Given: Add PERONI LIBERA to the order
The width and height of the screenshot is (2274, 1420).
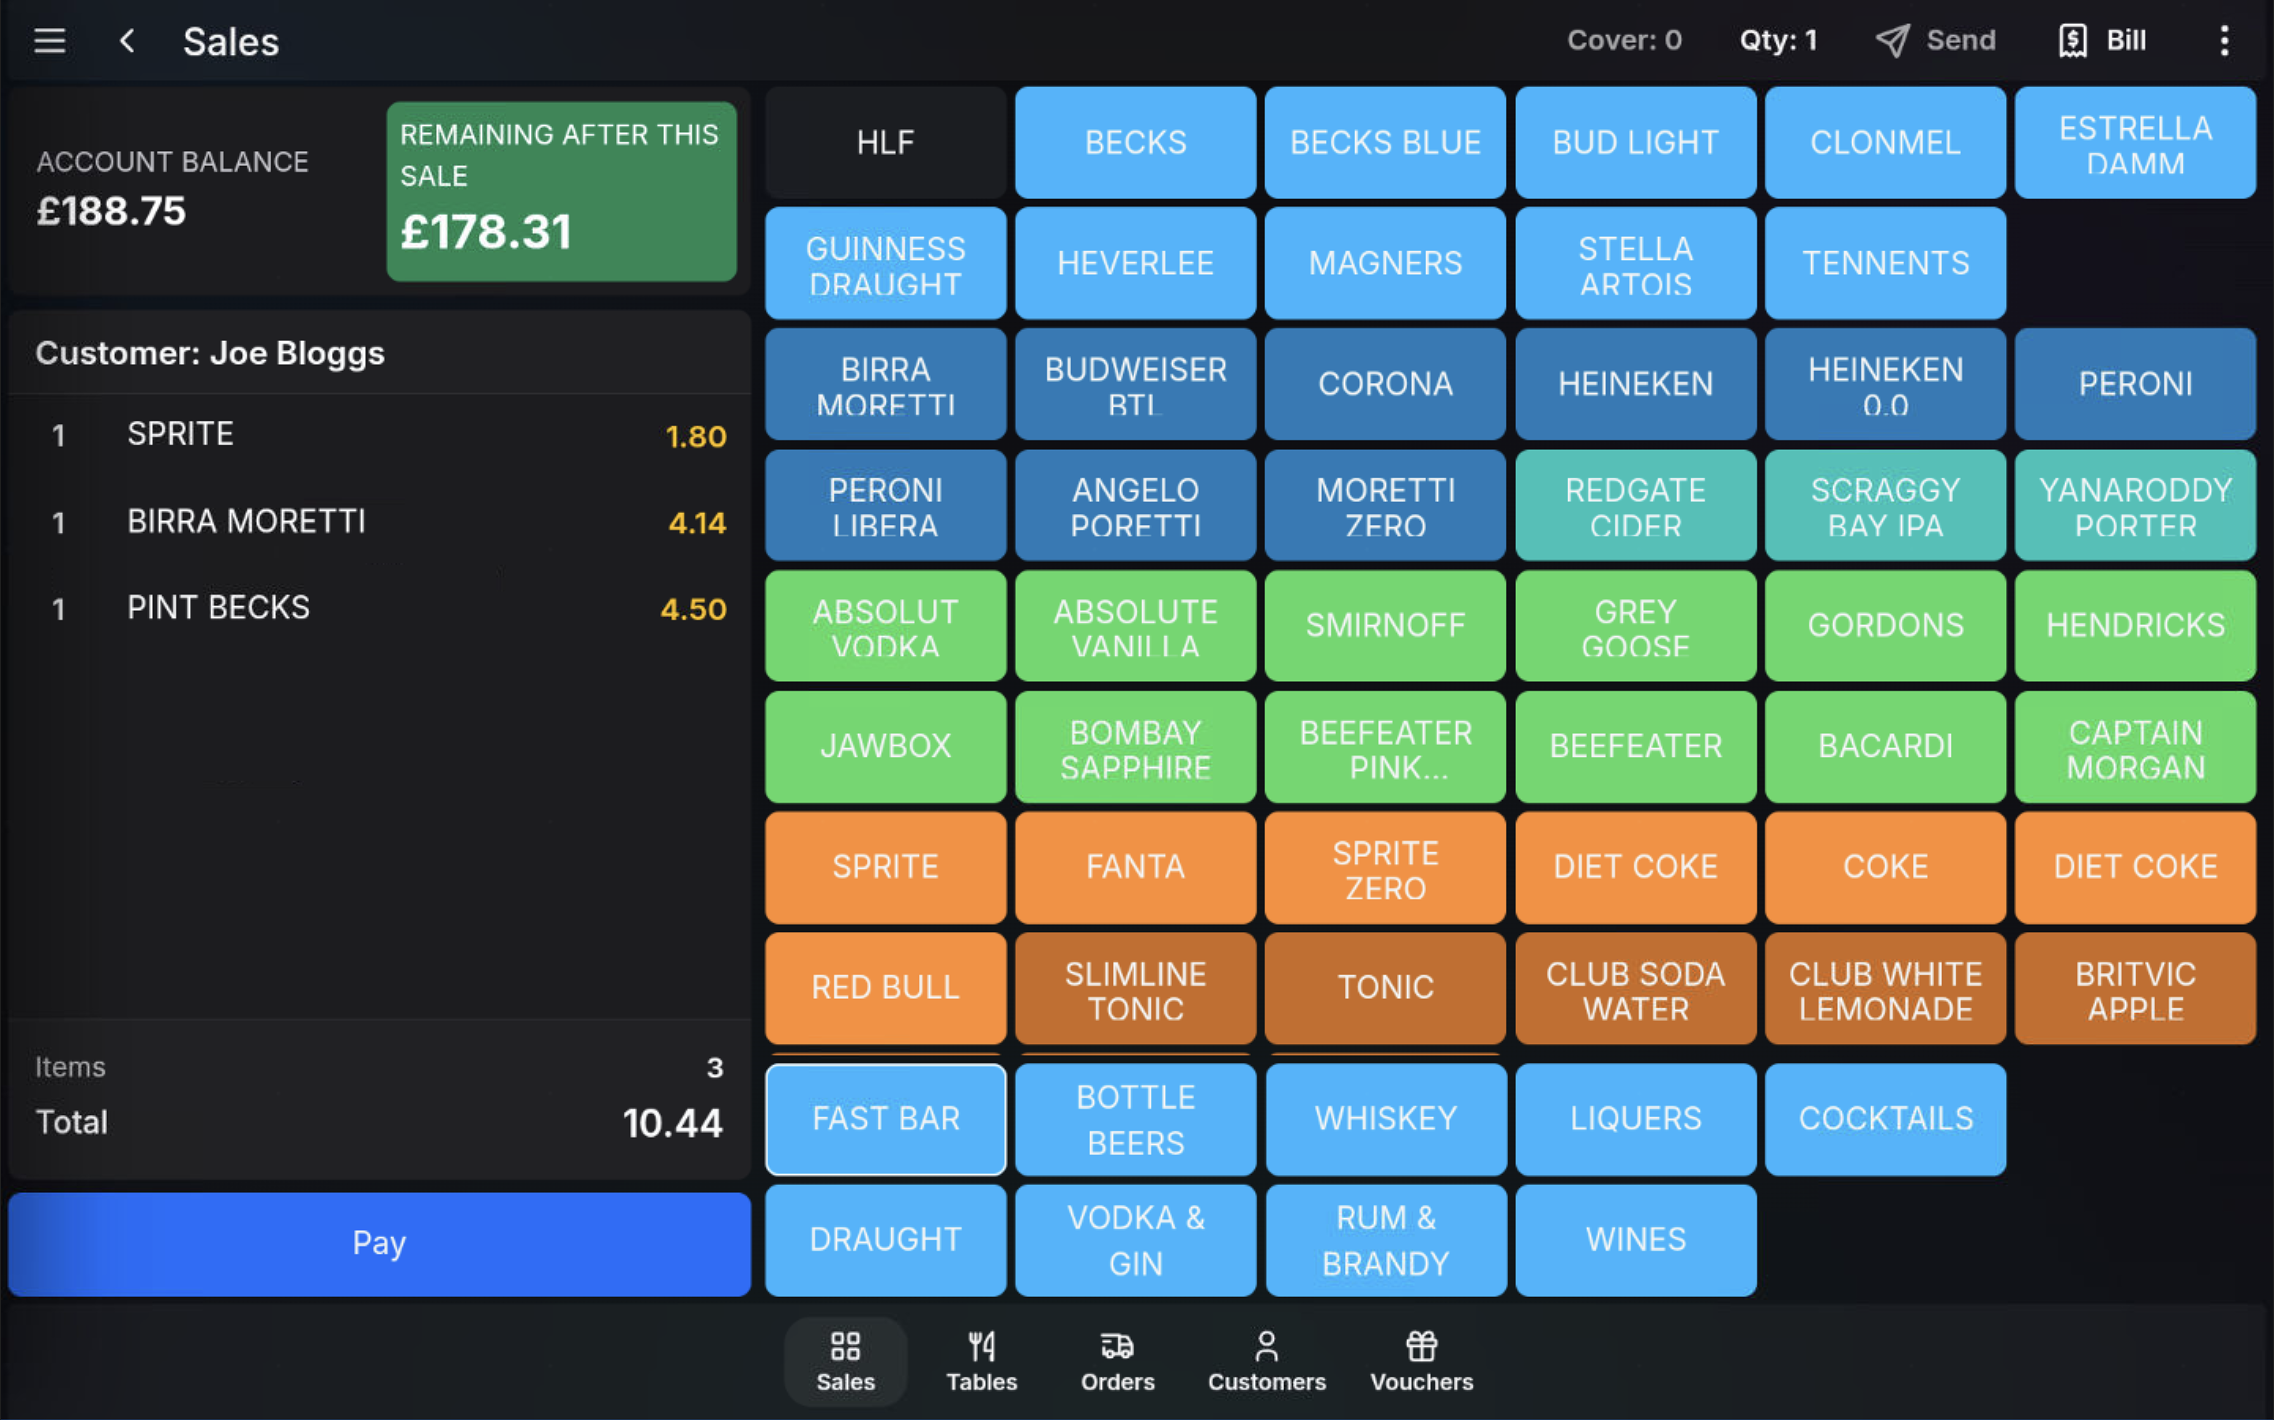Looking at the screenshot, I should [886, 506].
